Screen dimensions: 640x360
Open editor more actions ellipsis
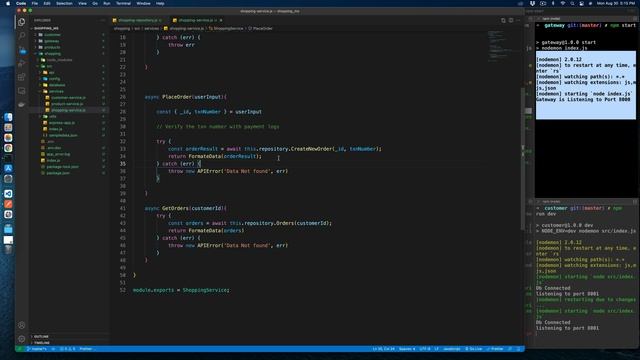(518, 20)
